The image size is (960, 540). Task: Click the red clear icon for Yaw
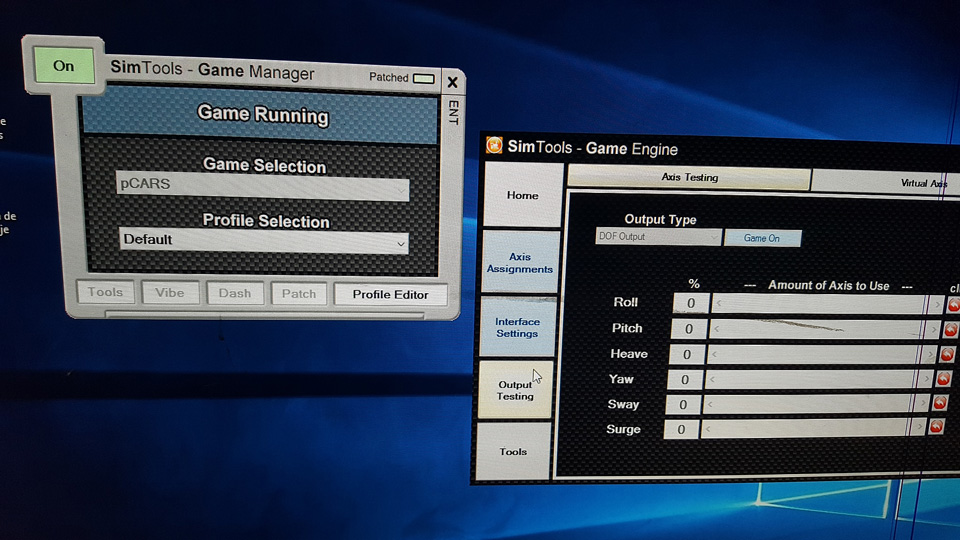click(943, 380)
